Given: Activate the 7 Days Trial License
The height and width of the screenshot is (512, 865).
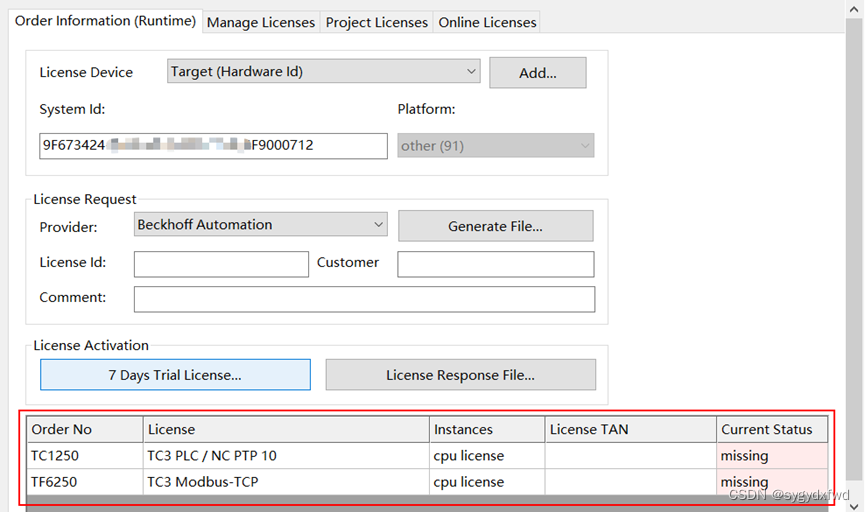Looking at the screenshot, I should [175, 375].
